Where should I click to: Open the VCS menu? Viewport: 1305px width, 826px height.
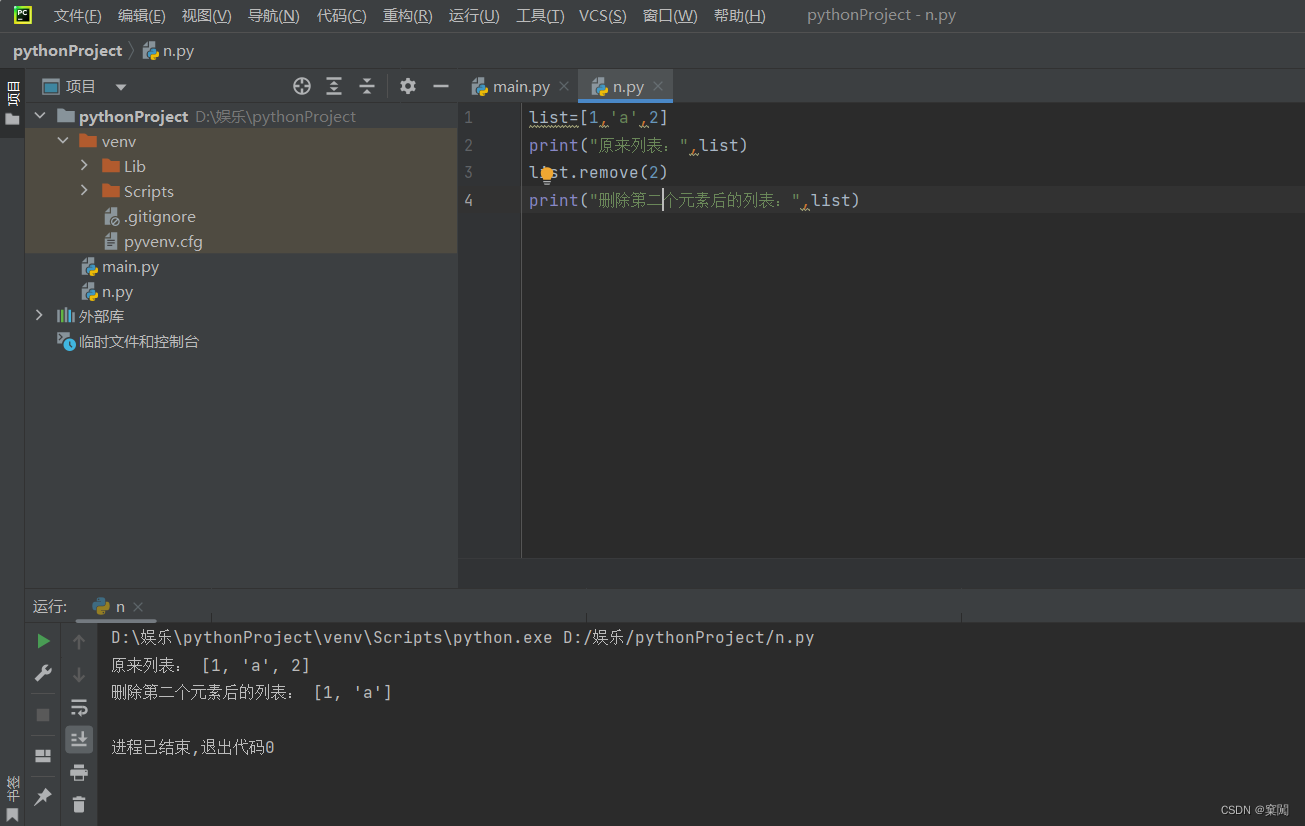[x=603, y=16]
